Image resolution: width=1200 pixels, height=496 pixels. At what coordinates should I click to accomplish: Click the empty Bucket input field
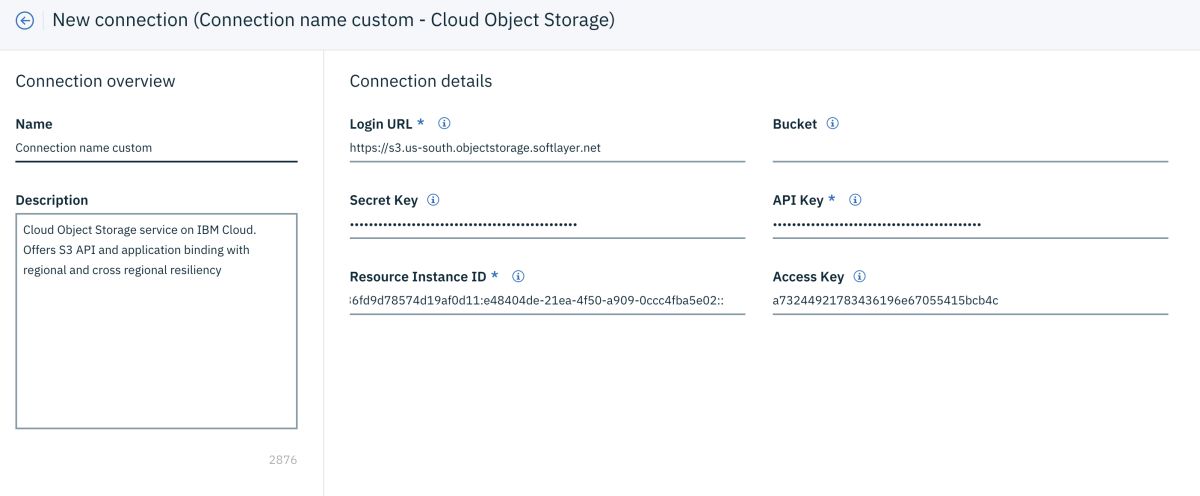click(x=970, y=148)
